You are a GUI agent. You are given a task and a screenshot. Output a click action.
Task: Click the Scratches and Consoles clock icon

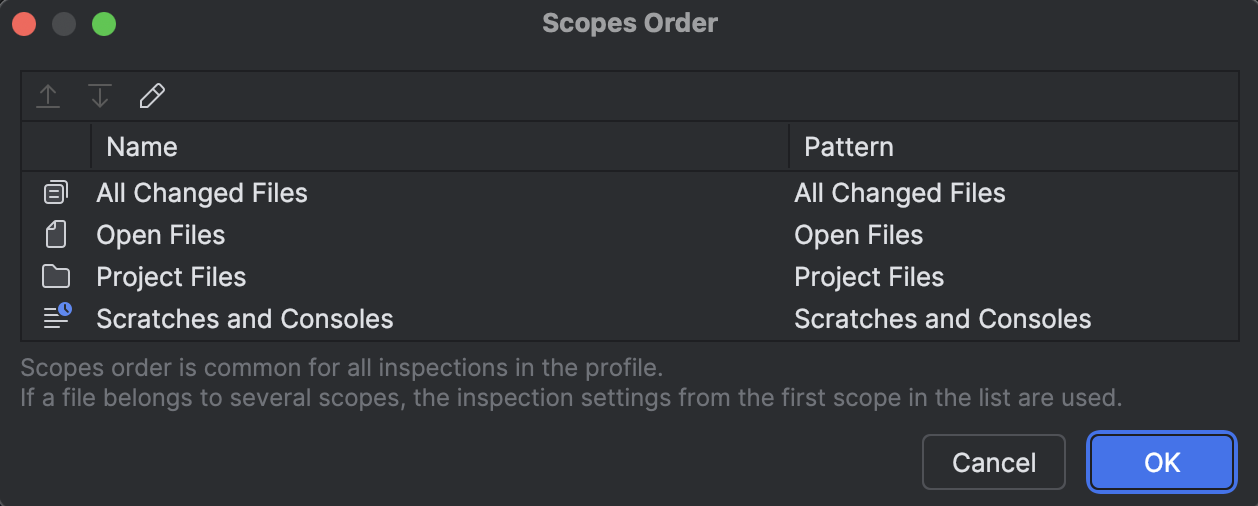click(x=57, y=318)
